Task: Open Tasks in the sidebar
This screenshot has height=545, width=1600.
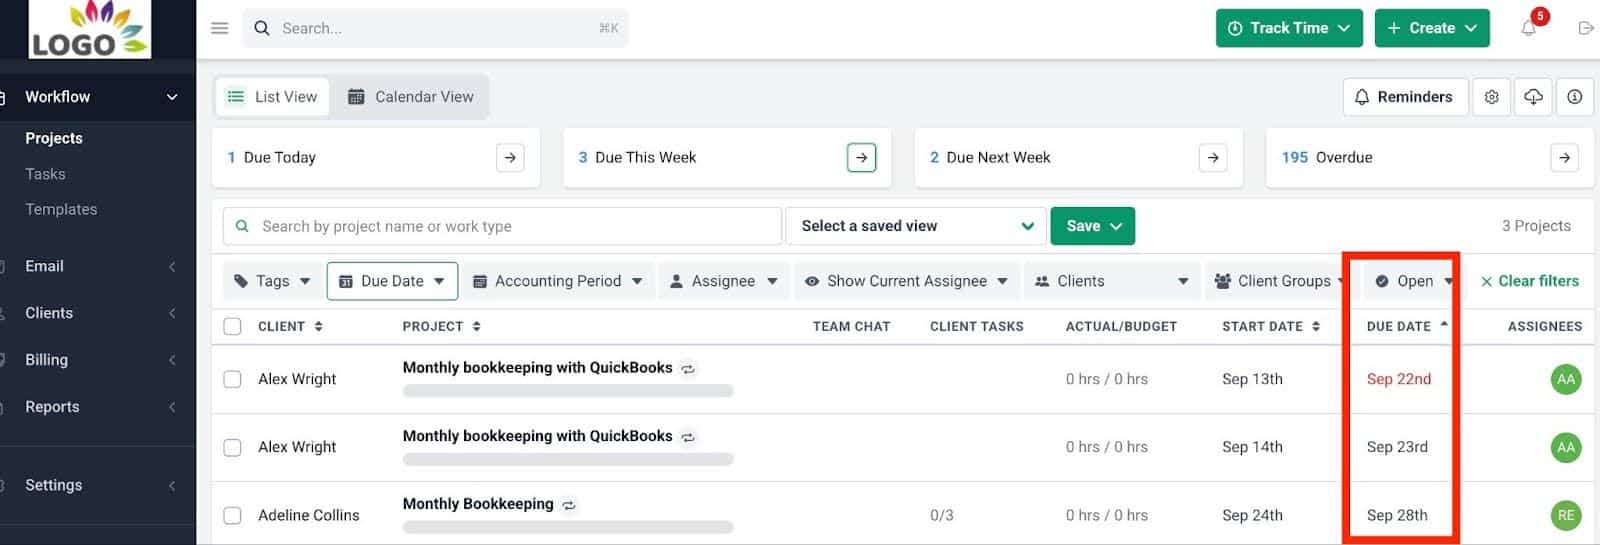Action: click(45, 174)
